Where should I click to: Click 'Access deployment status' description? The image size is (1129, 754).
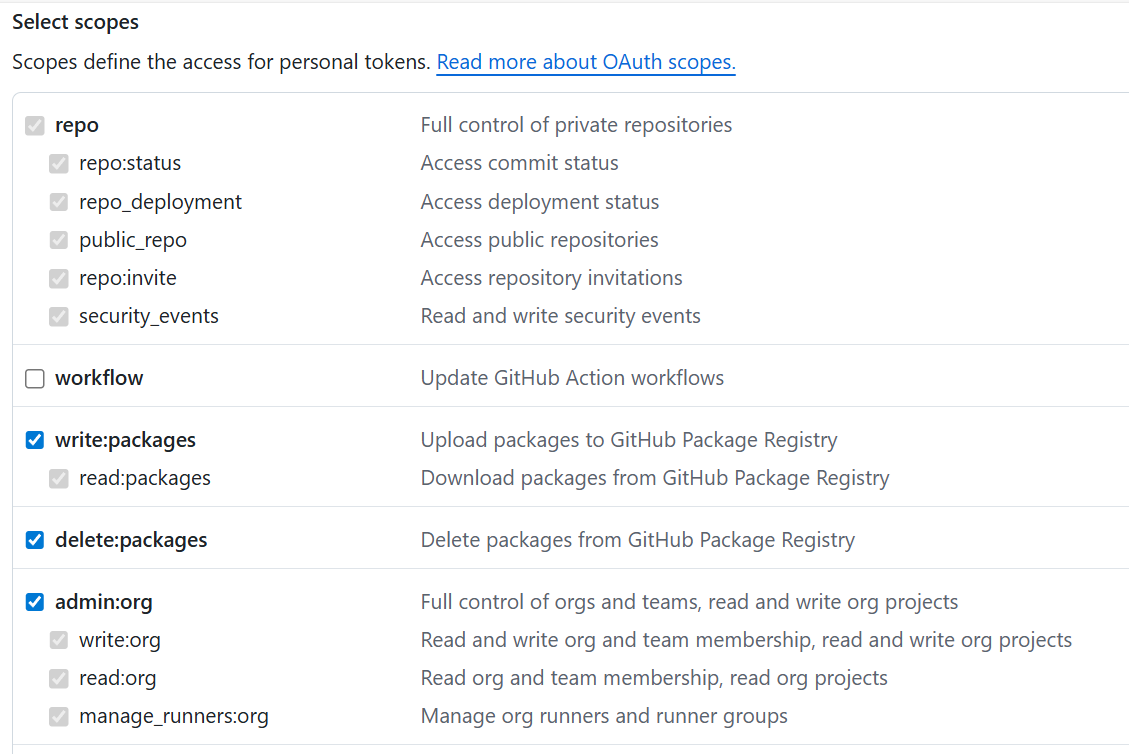[540, 202]
